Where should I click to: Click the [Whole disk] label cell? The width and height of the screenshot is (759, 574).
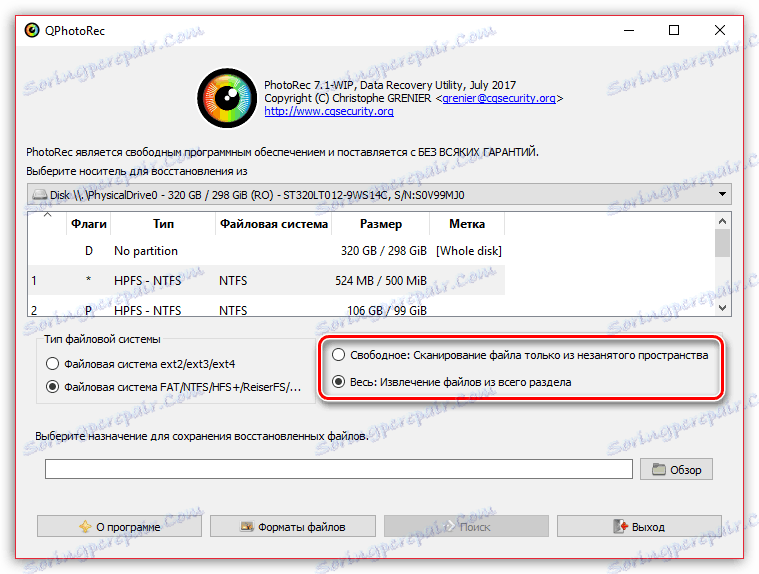pos(469,251)
